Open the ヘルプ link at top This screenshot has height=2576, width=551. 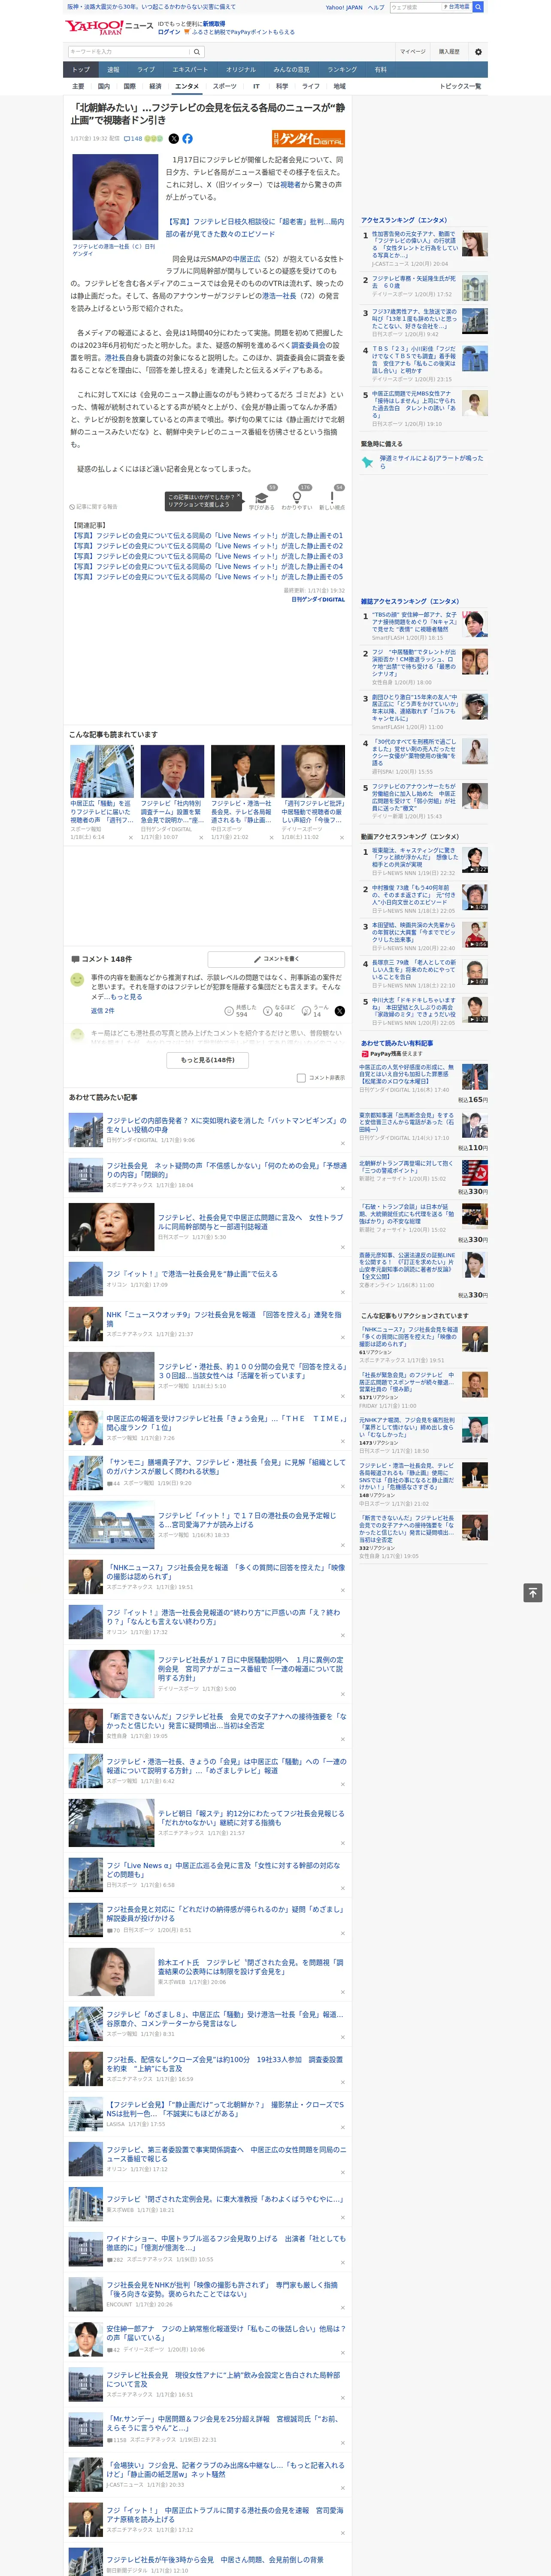point(375,7)
